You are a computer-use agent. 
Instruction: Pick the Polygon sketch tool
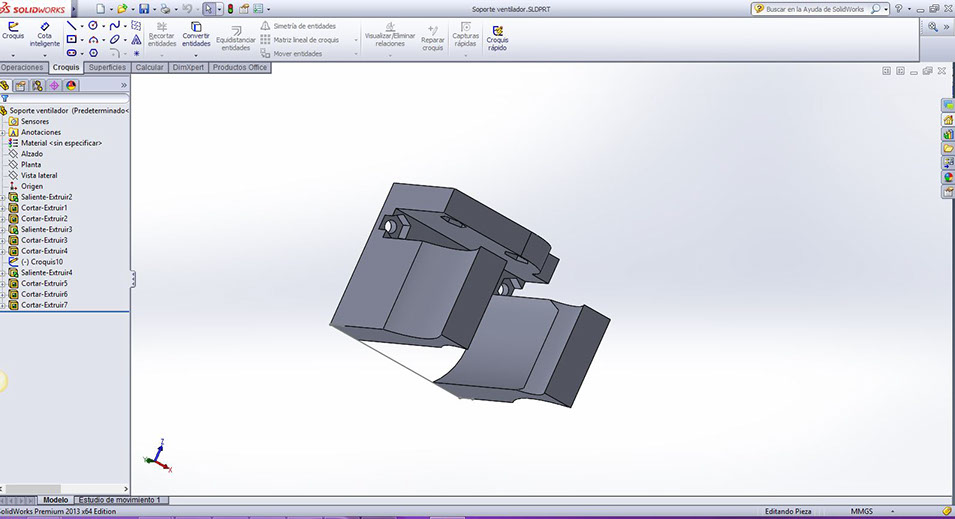tap(93, 53)
